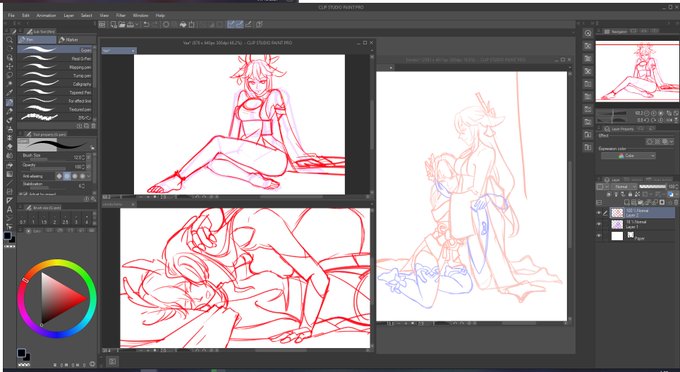The image size is (680, 372).
Task: Click the Save icon in command bar
Action: 130,25
